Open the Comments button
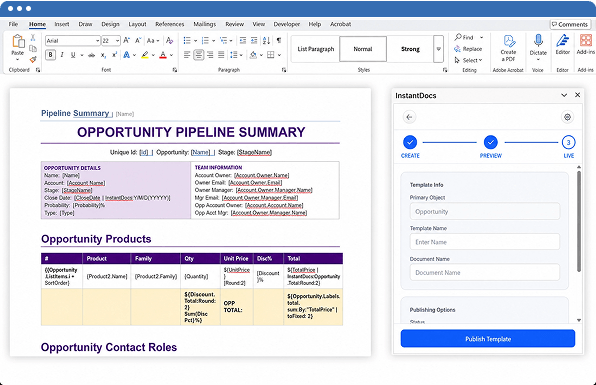Image resolution: width=596 pixels, height=385 pixels. tap(569, 24)
